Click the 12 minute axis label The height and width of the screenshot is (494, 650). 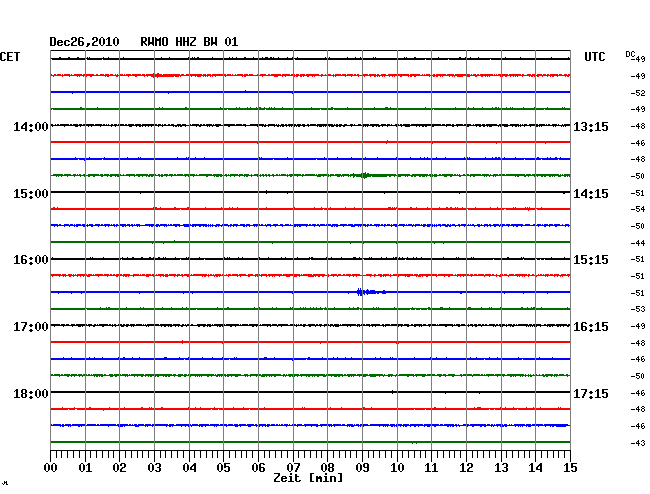[x=466, y=468]
